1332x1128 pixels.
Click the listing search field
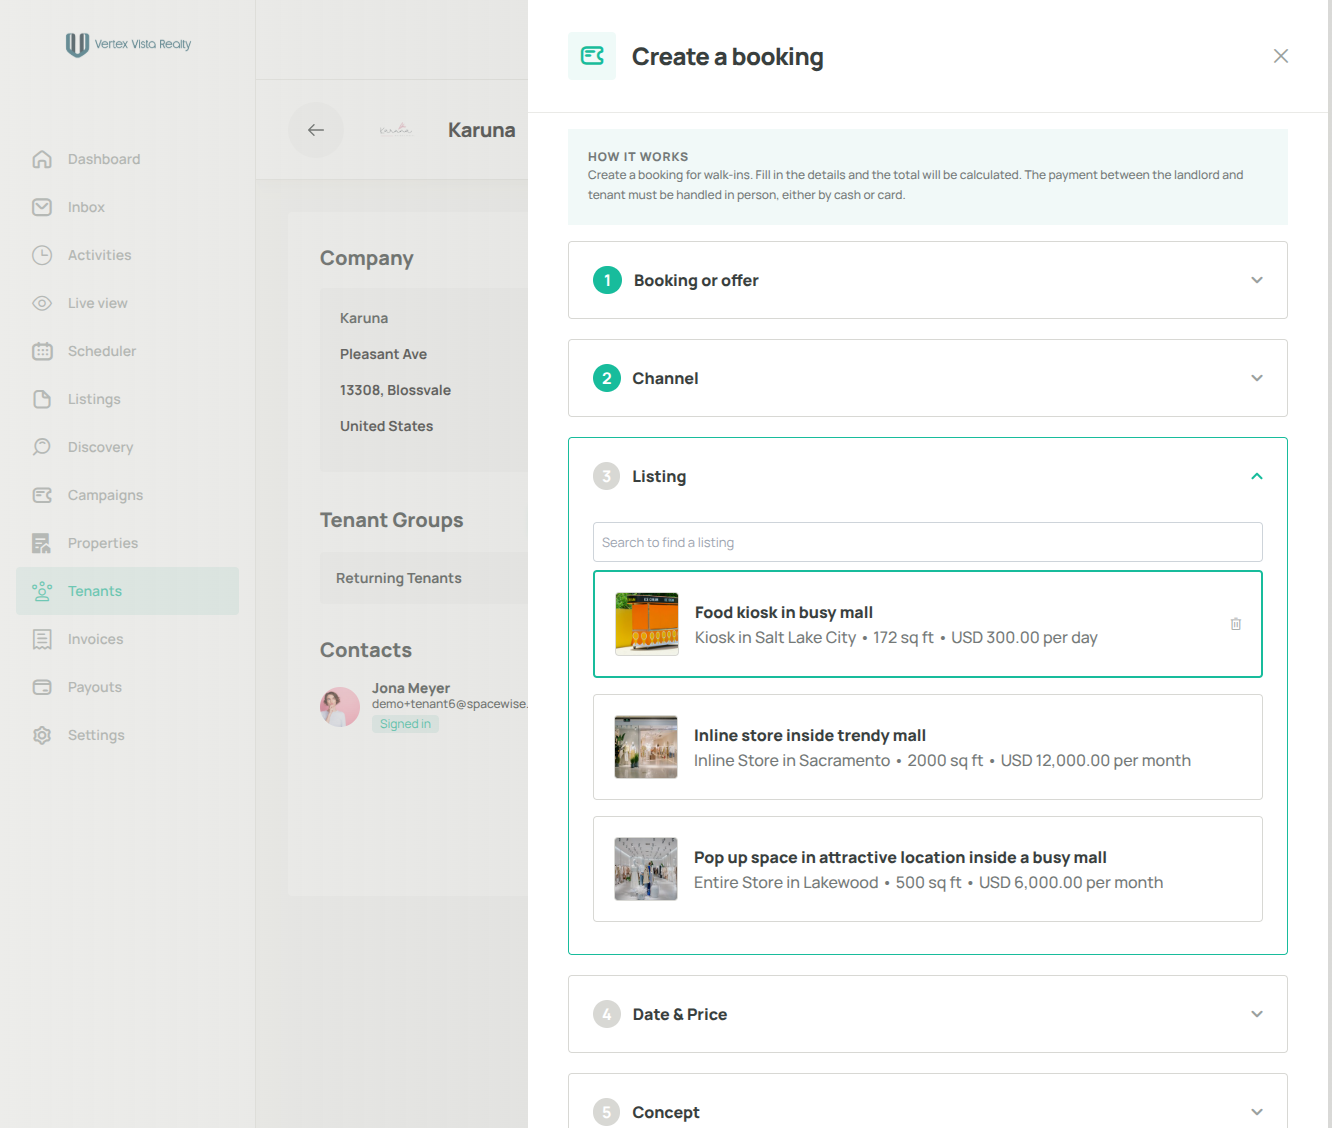tap(928, 542)
